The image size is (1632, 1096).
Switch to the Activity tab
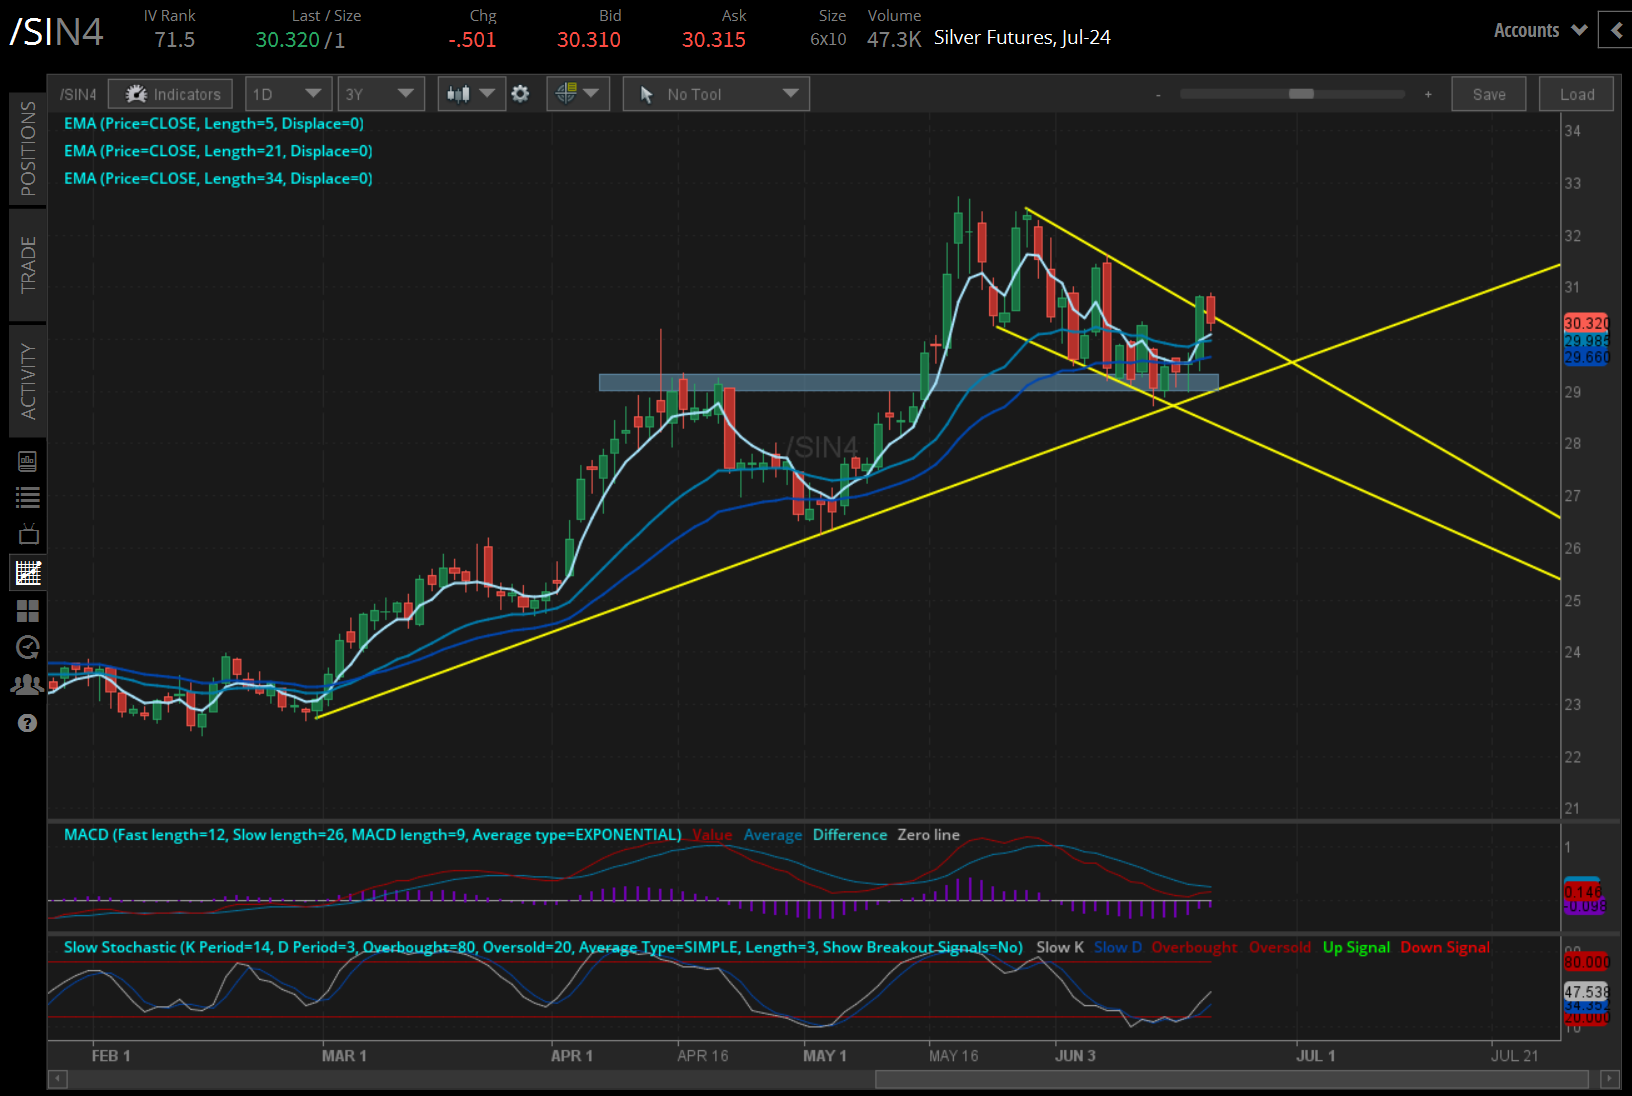click(28, 381)
